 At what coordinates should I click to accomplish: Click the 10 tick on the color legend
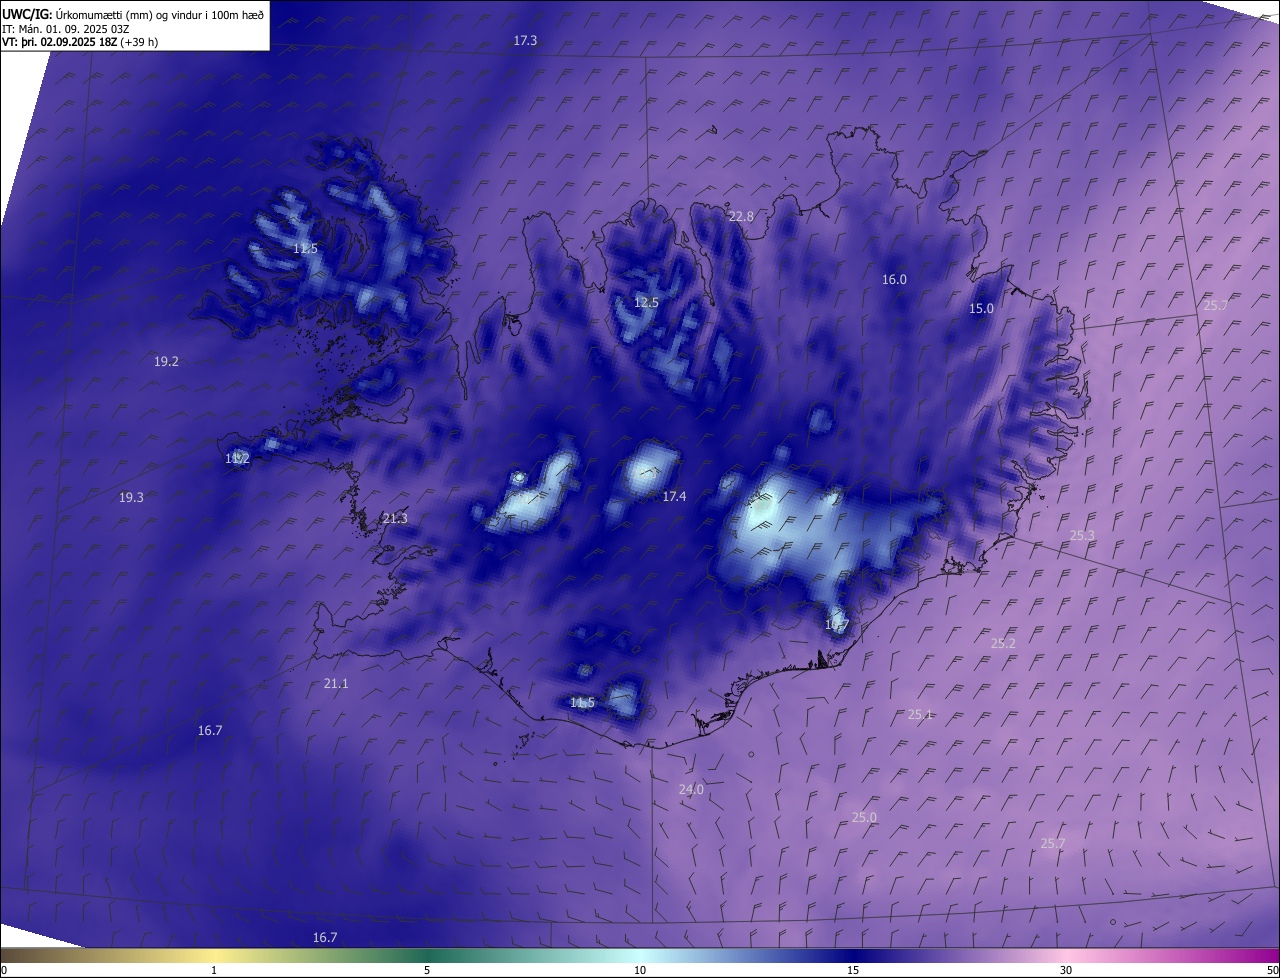click(x=640, y=971)
